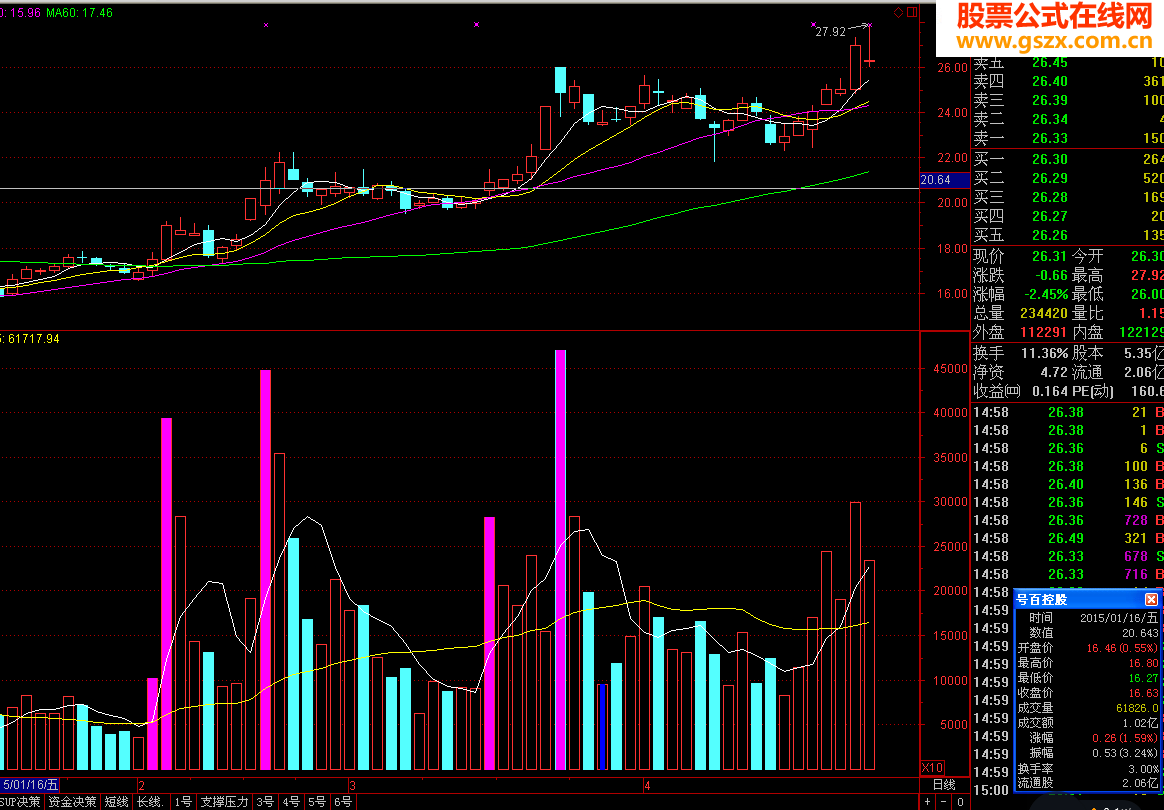Open the 支撑压力 indicator tab
Viewport: 1164px width, 810px height.
click(224, 802)
